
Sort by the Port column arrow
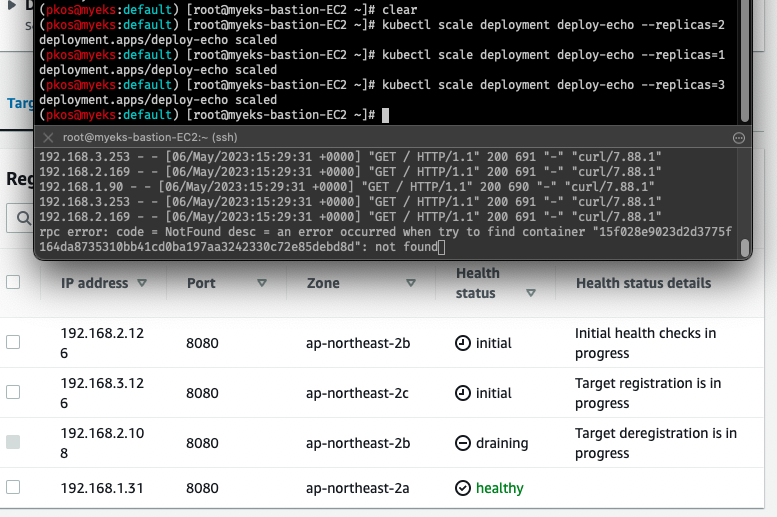(262, 283)
